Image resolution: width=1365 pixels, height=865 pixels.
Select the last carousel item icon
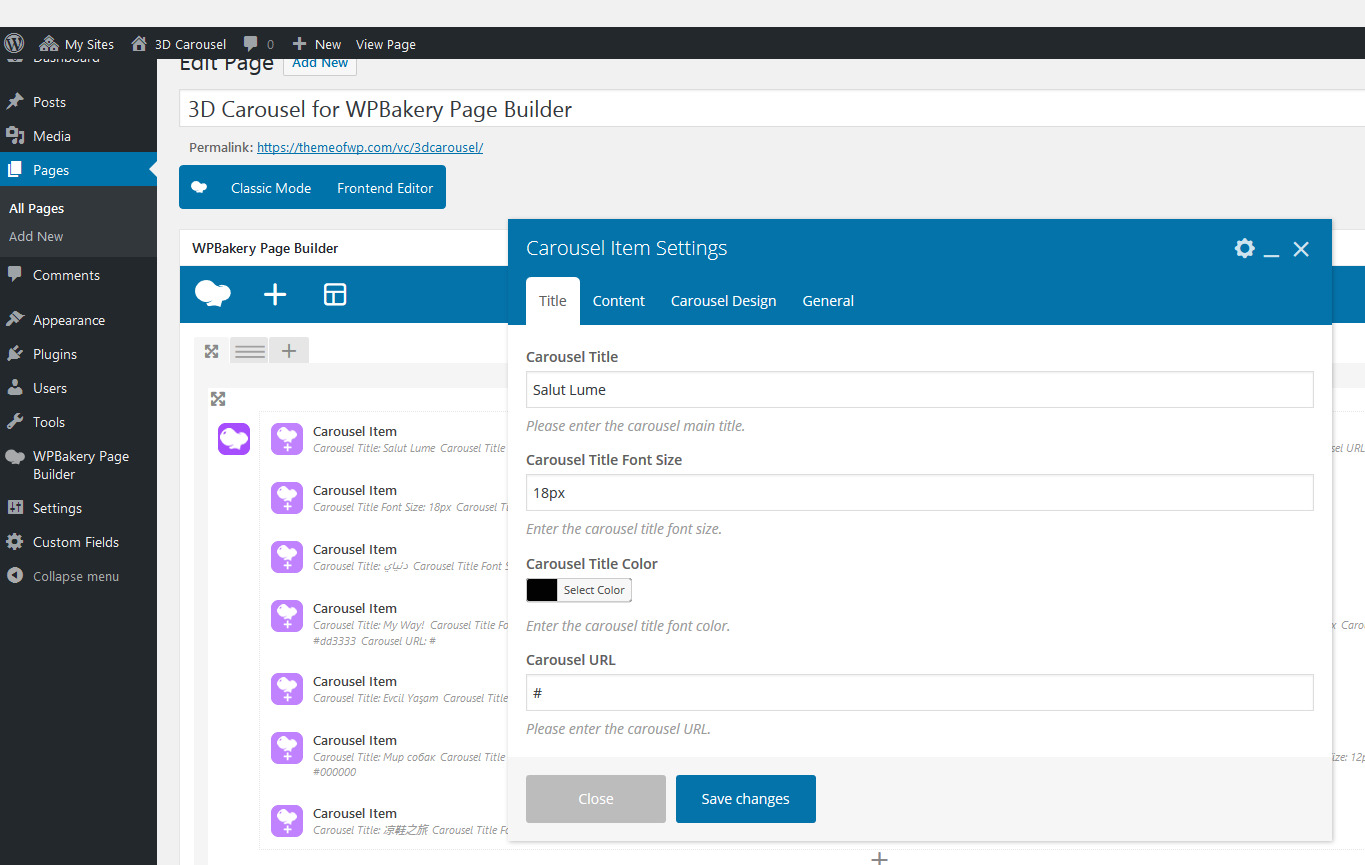[287, 821]
